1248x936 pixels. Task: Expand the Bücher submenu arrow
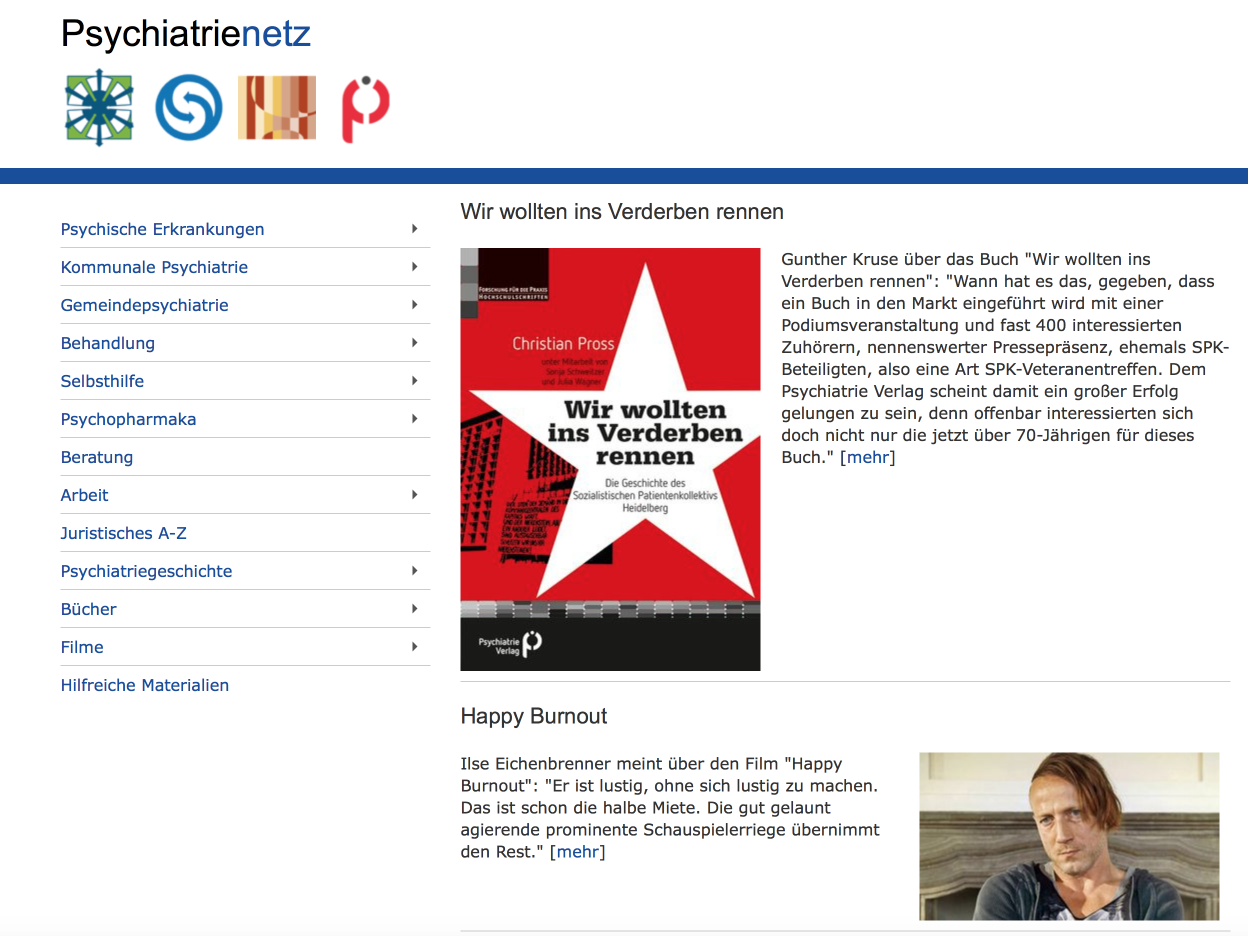pyautogui.click(x=414, y=609)
